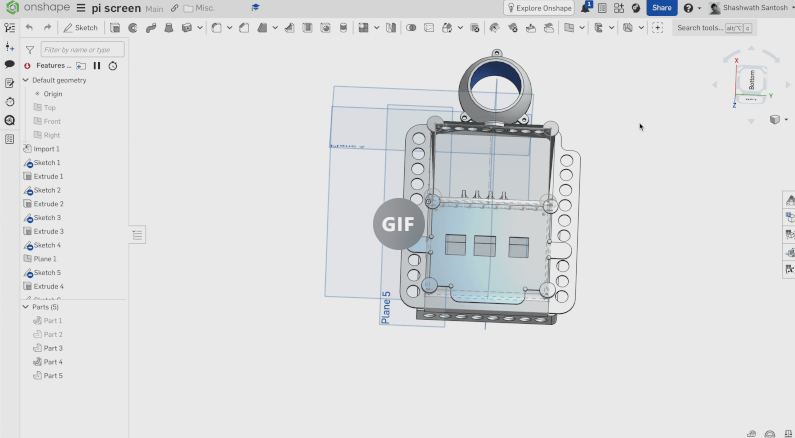The image size is (795, 438).
Task: Click the Sketch button
Action: (80, 28)
